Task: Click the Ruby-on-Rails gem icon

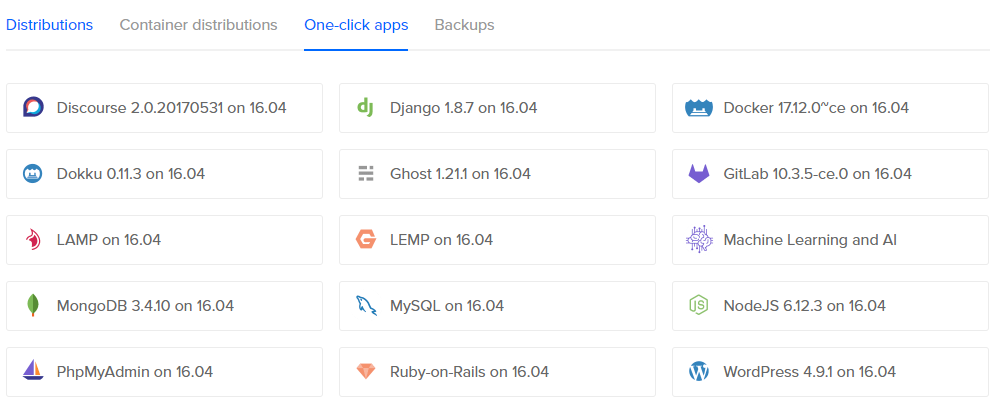Action: coord(365,372)
